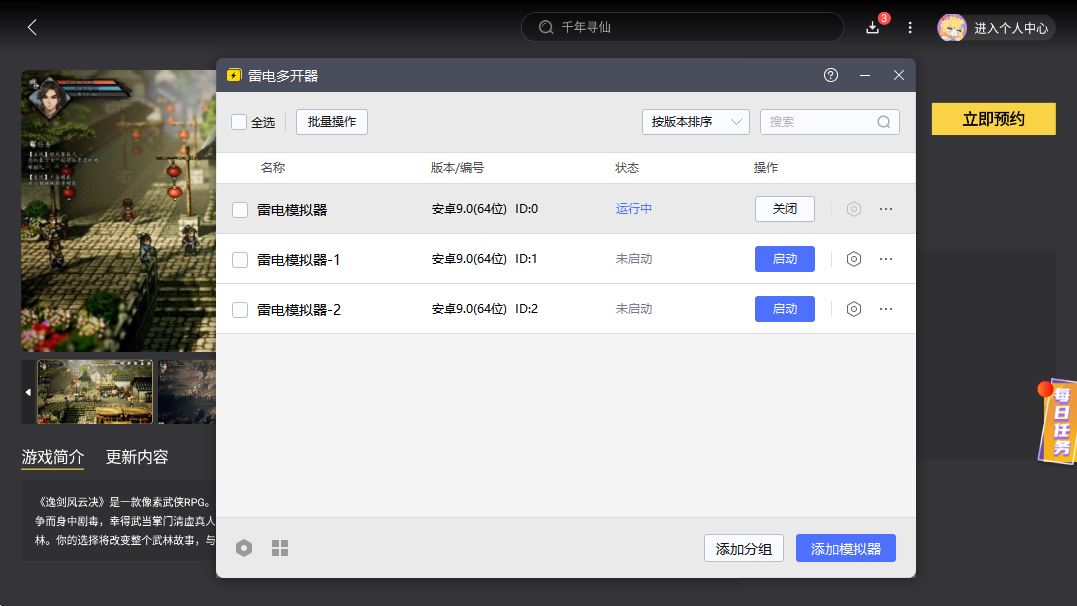Expand the 按版本排序 dropdown
This screenshot has height=606, width=1077.
(695, 122)
